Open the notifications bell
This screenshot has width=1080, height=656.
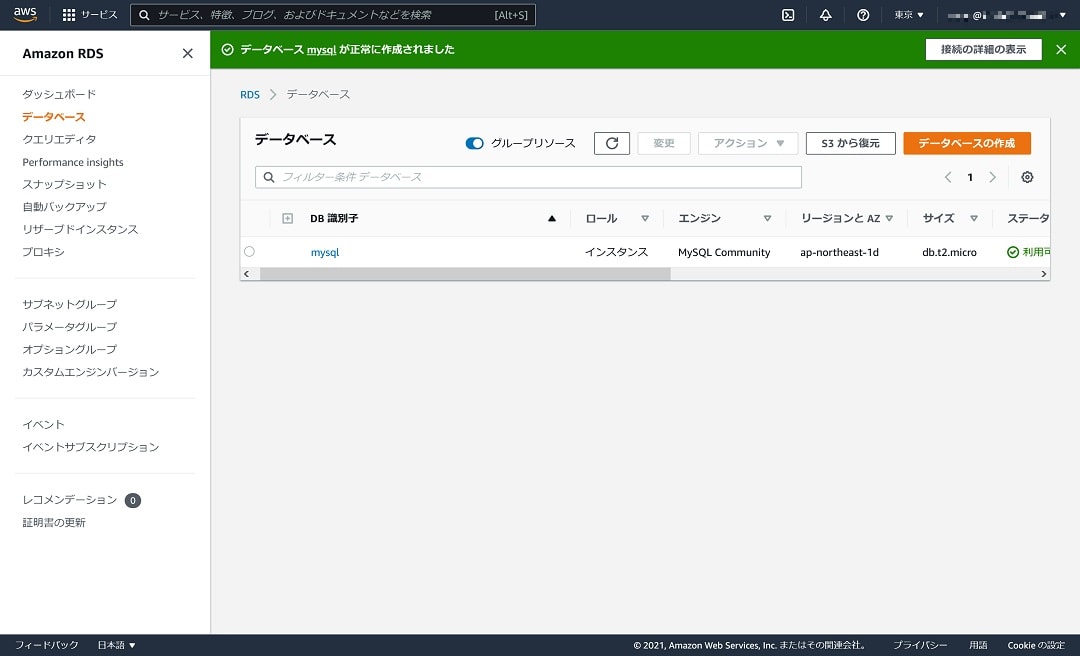click(x=826, y=14)
